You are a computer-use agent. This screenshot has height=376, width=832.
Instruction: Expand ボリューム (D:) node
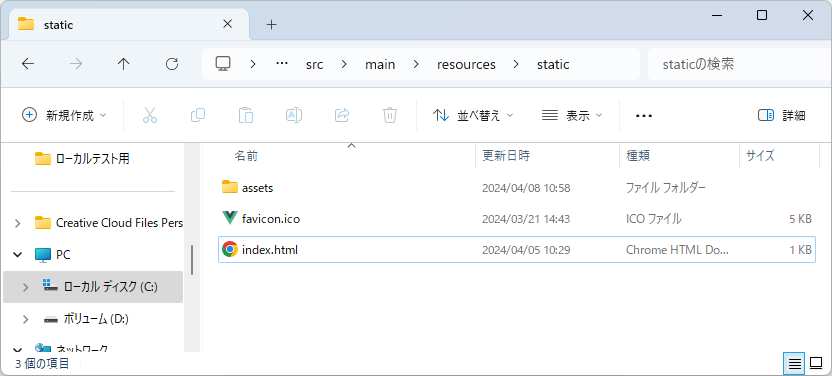(x=25, y=319)
